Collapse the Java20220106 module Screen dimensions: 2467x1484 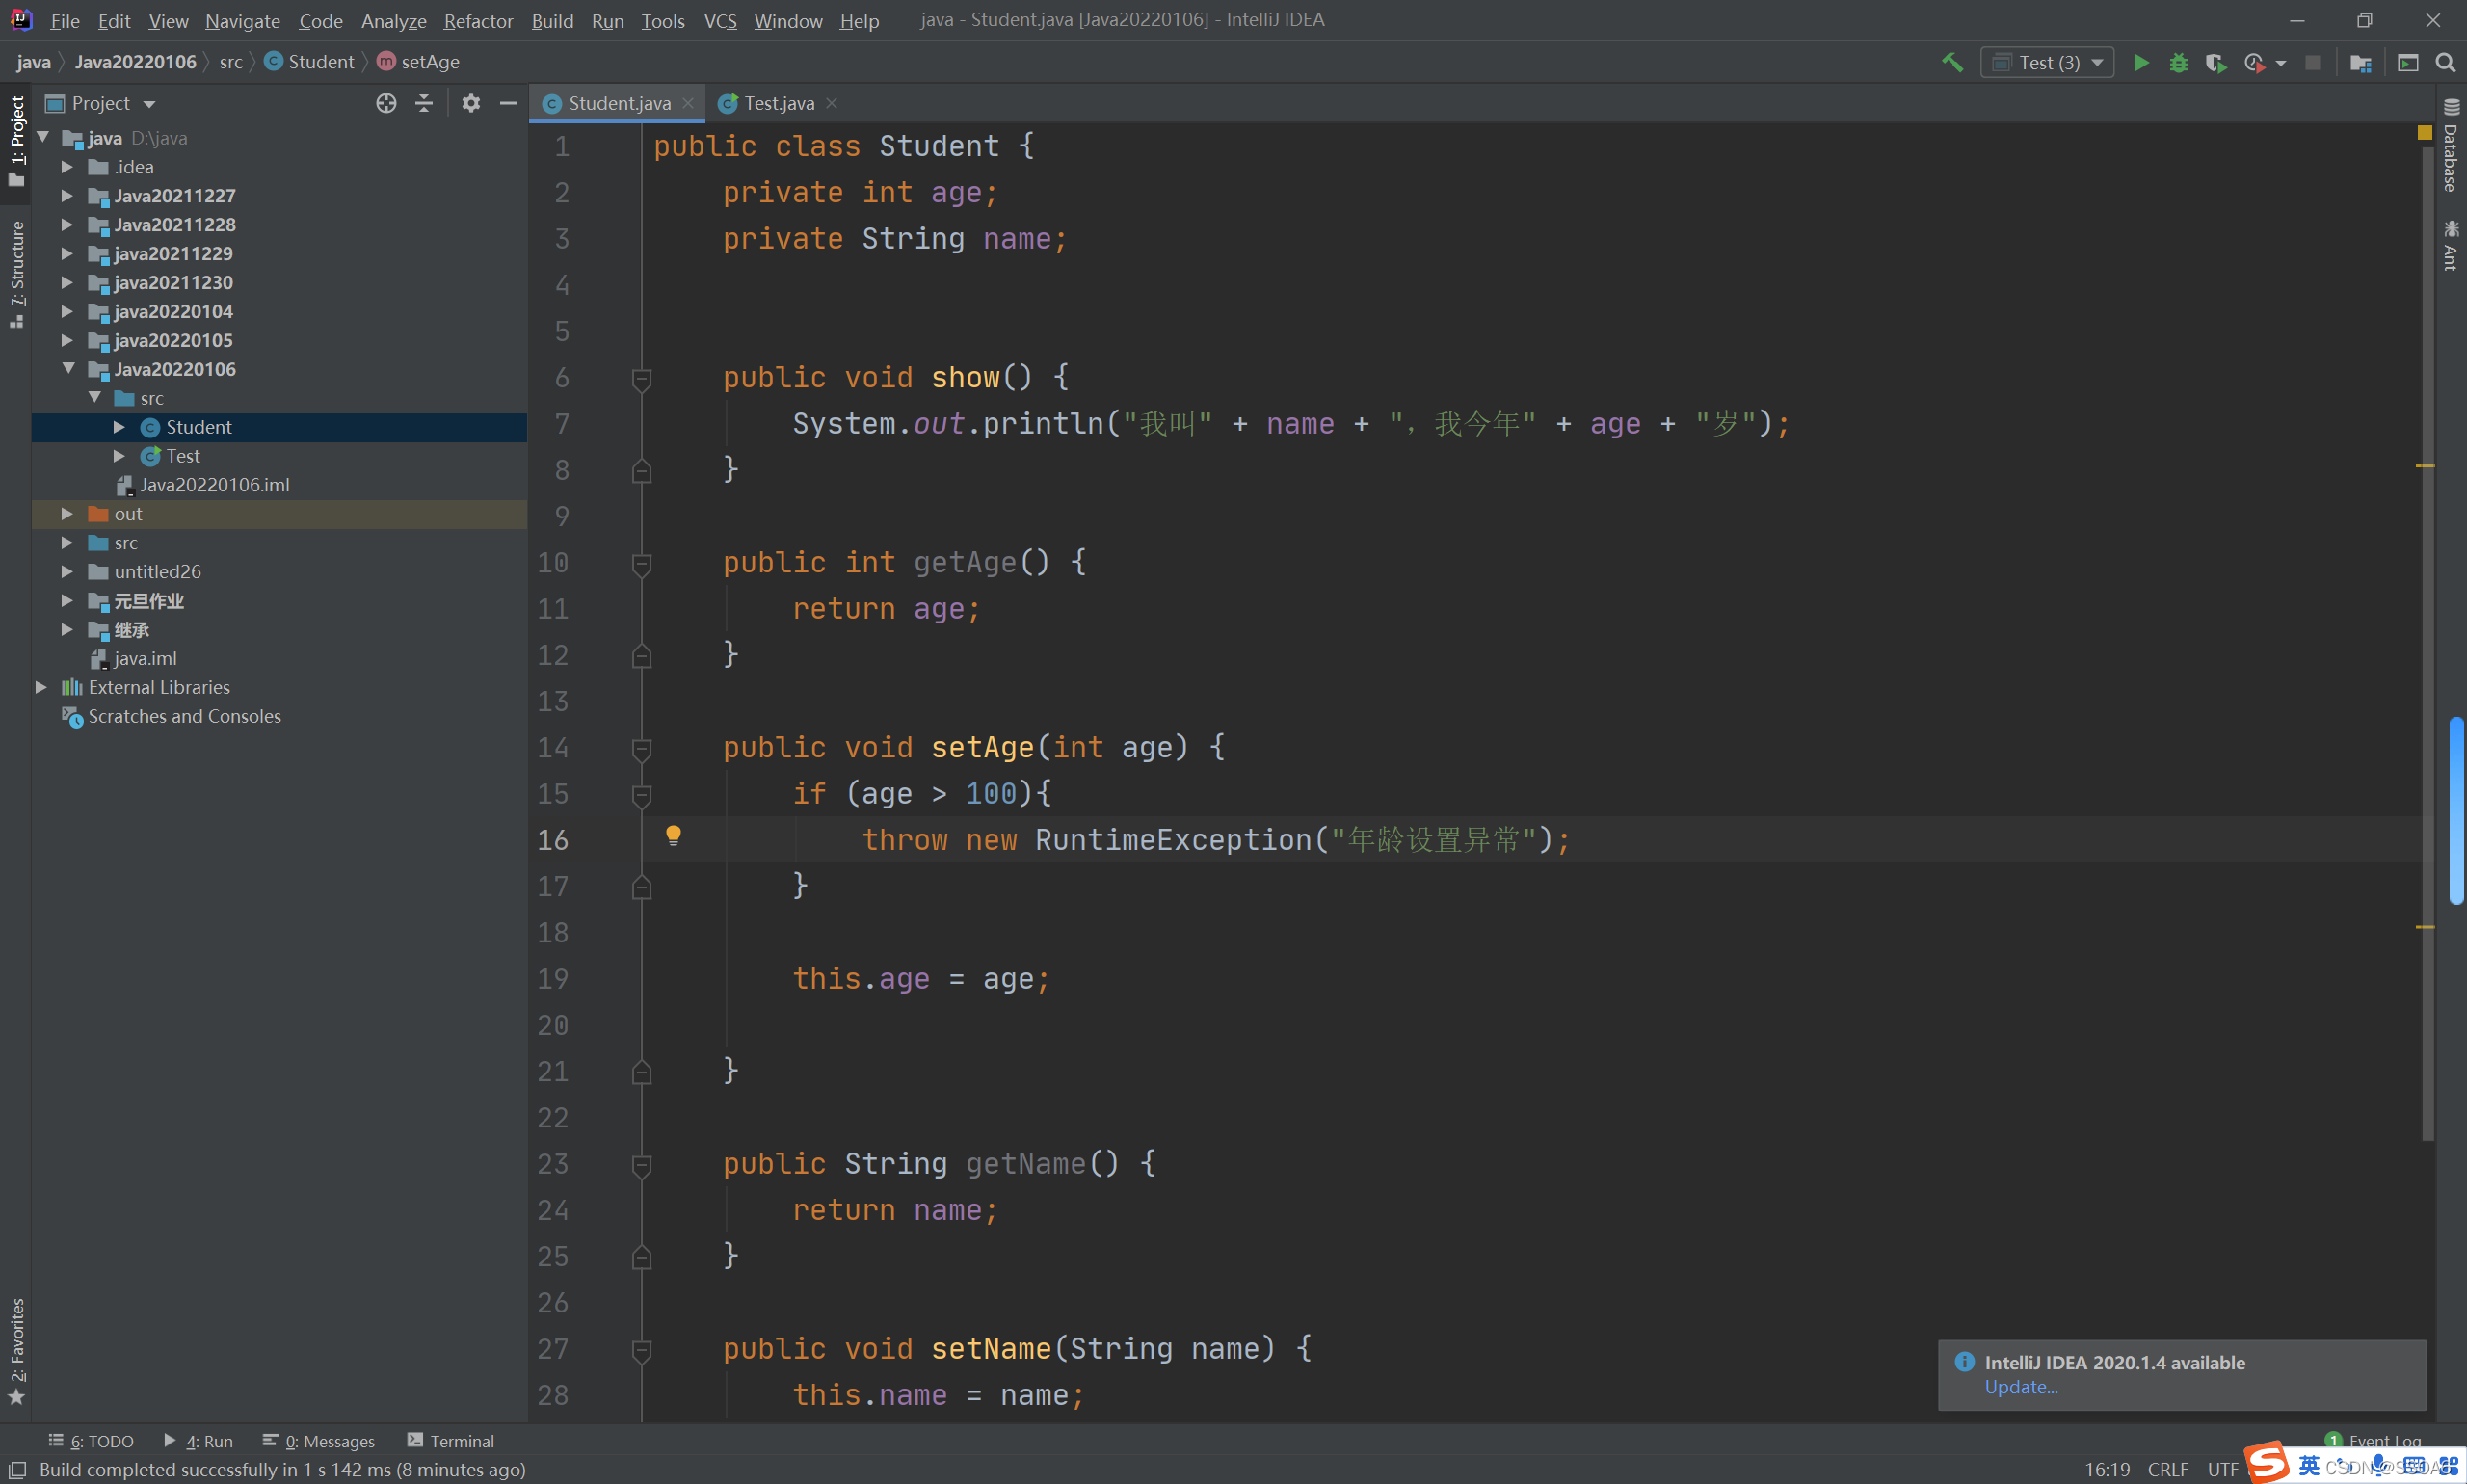tap(67, 369)
